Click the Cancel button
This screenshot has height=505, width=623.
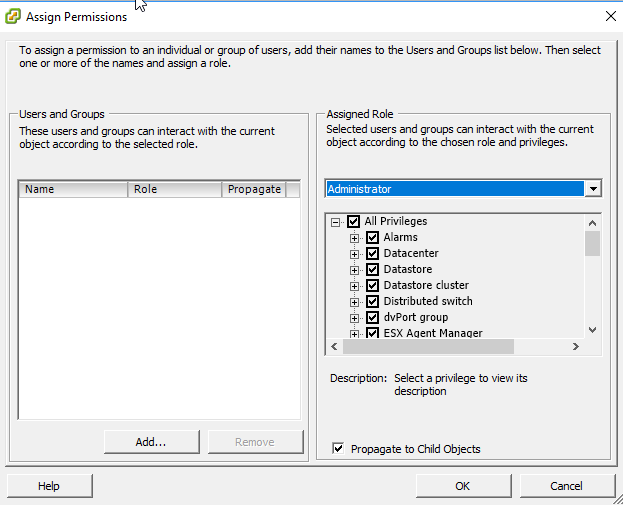[x=567, y=486]
